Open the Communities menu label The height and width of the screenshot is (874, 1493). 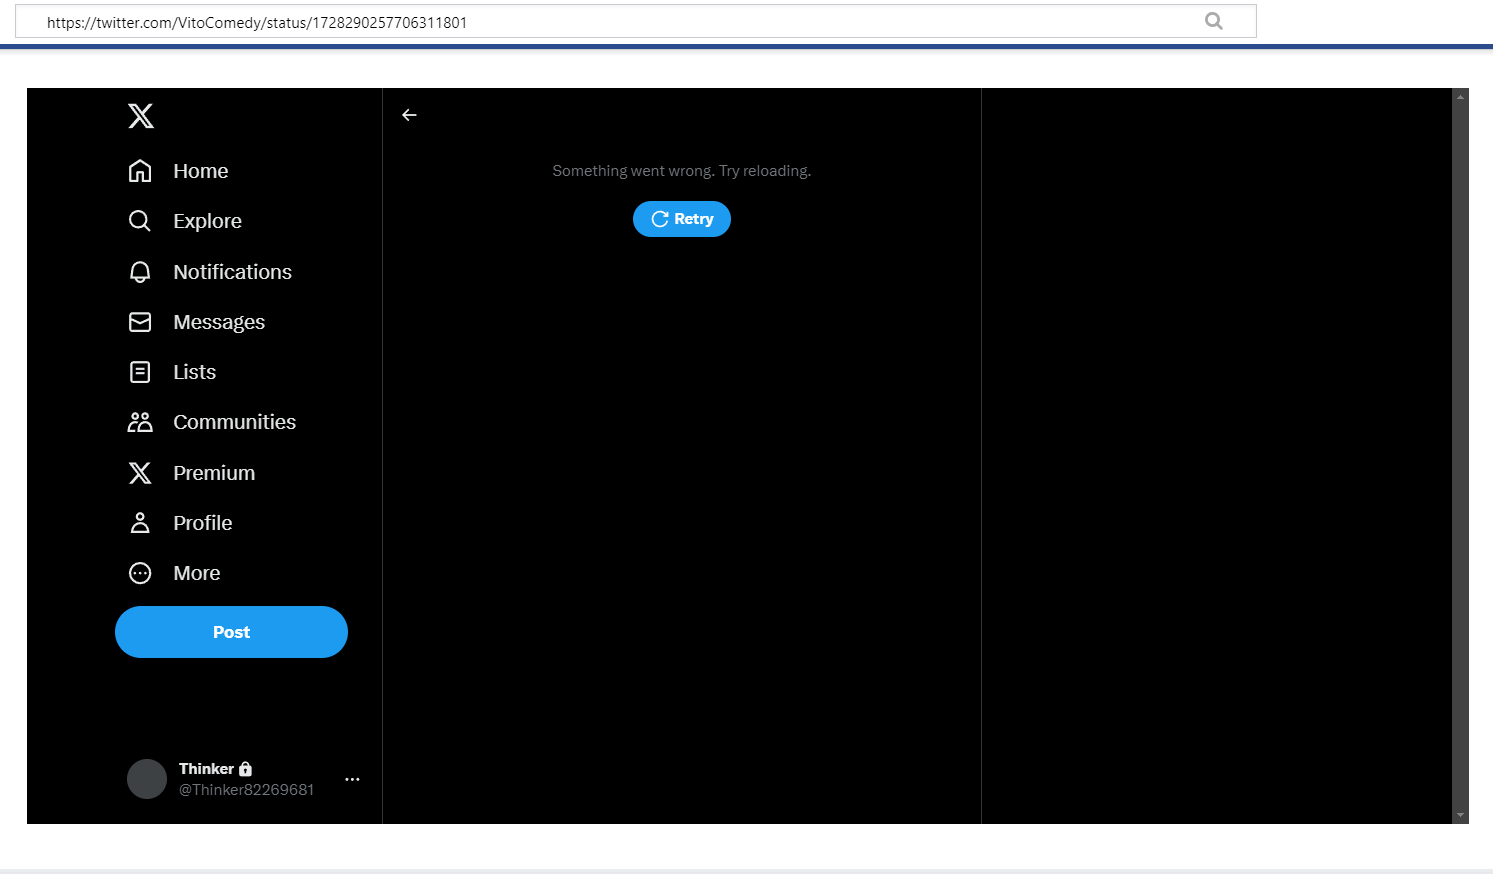tap(235, 422)
